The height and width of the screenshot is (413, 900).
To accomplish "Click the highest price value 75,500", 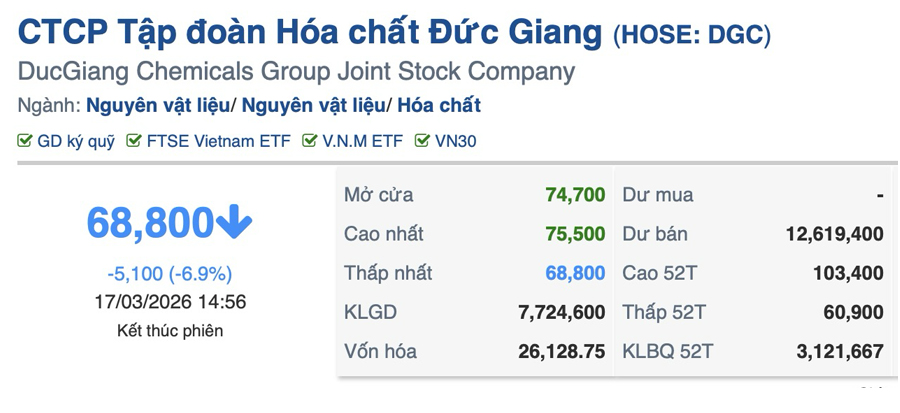I will pos(575,234).
